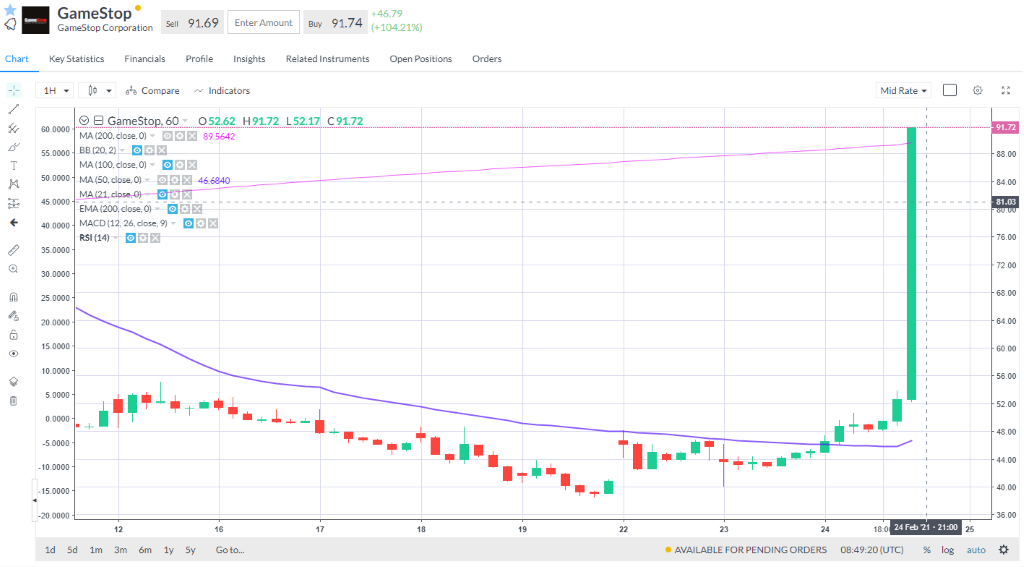Click the trash remove drawings icon
This screenshot has width=1024, height=567.
tap(13, 401)
